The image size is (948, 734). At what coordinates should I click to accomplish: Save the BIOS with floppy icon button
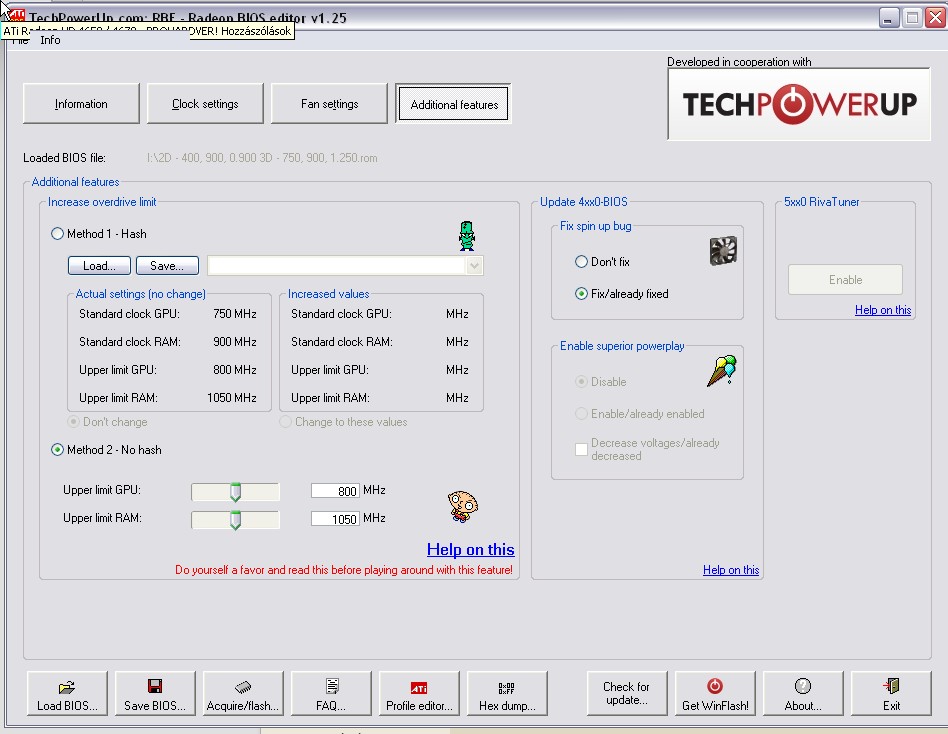pos(155,693)
